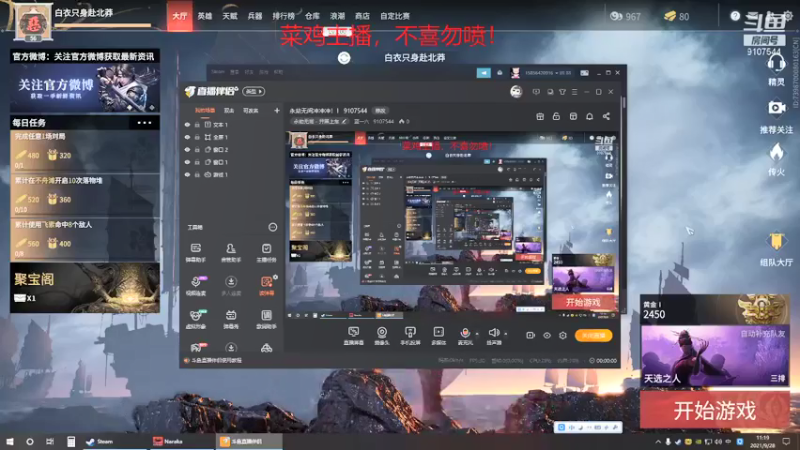Switch to the second scene tab

coord(229,110)
